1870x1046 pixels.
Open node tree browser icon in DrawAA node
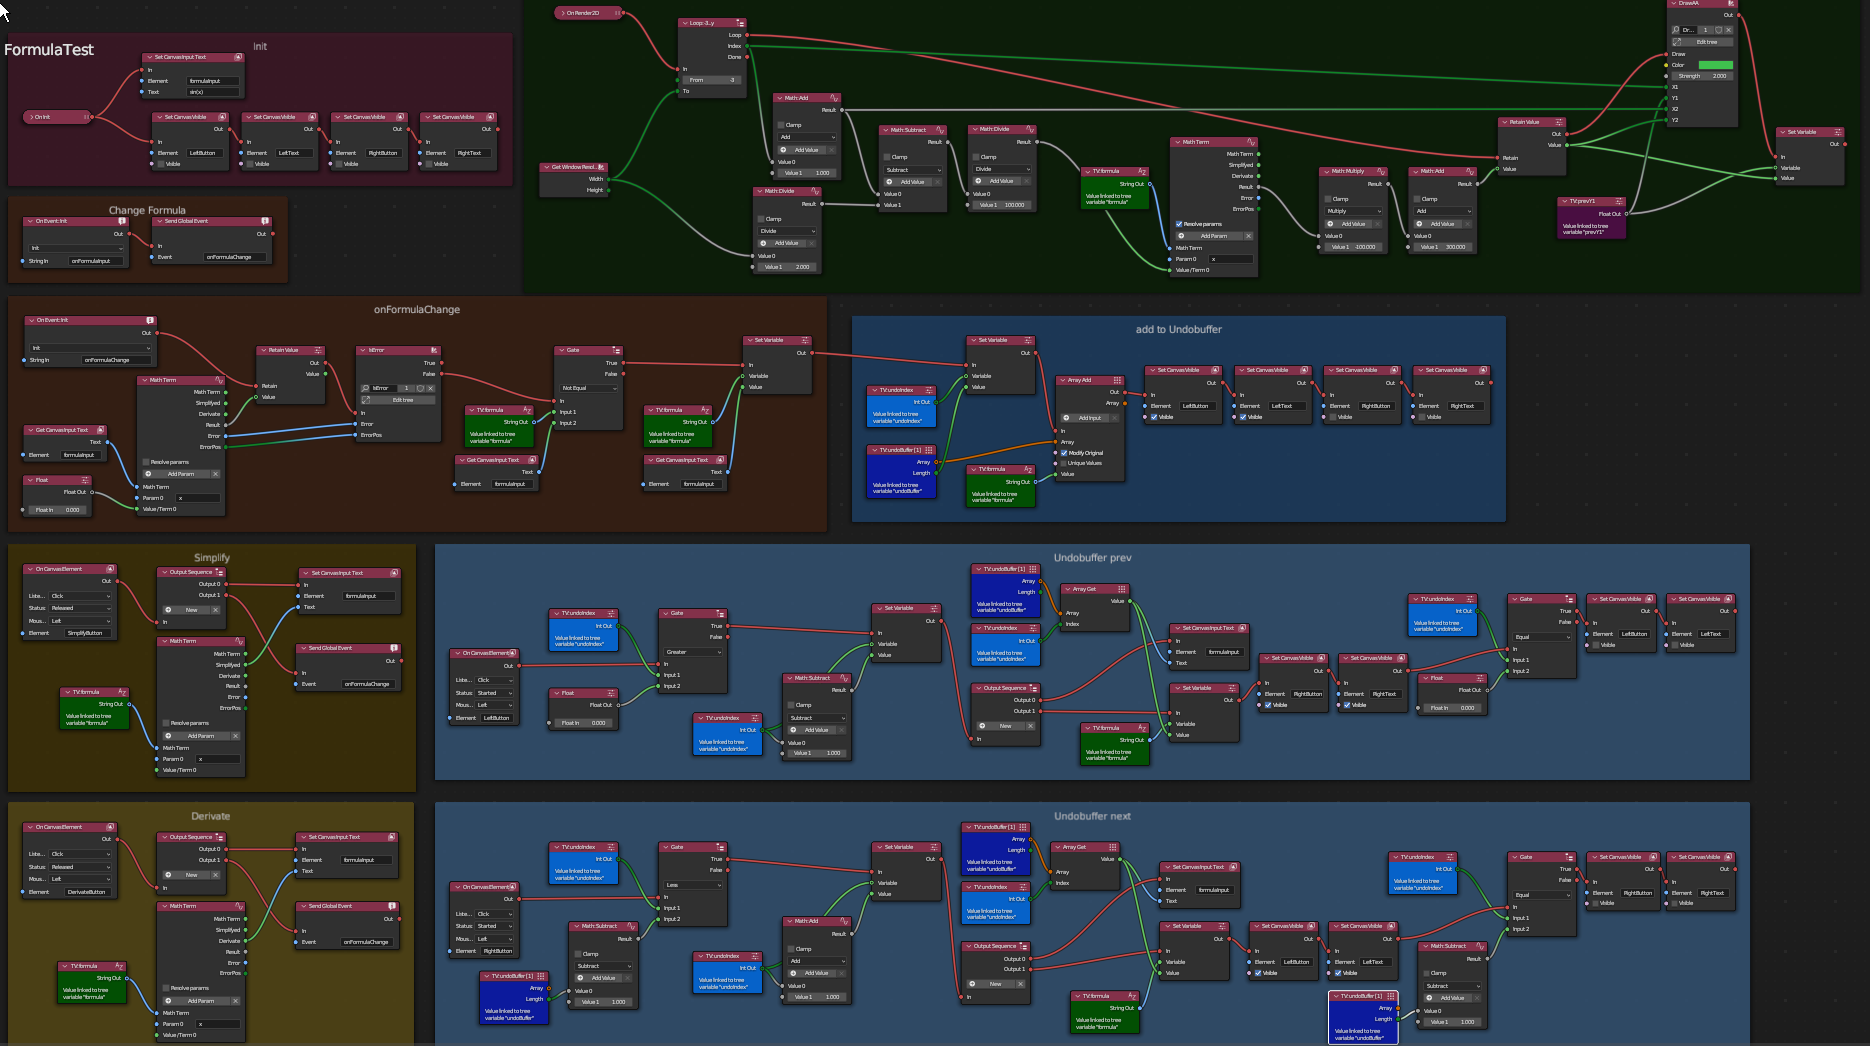pos(1676,30)
